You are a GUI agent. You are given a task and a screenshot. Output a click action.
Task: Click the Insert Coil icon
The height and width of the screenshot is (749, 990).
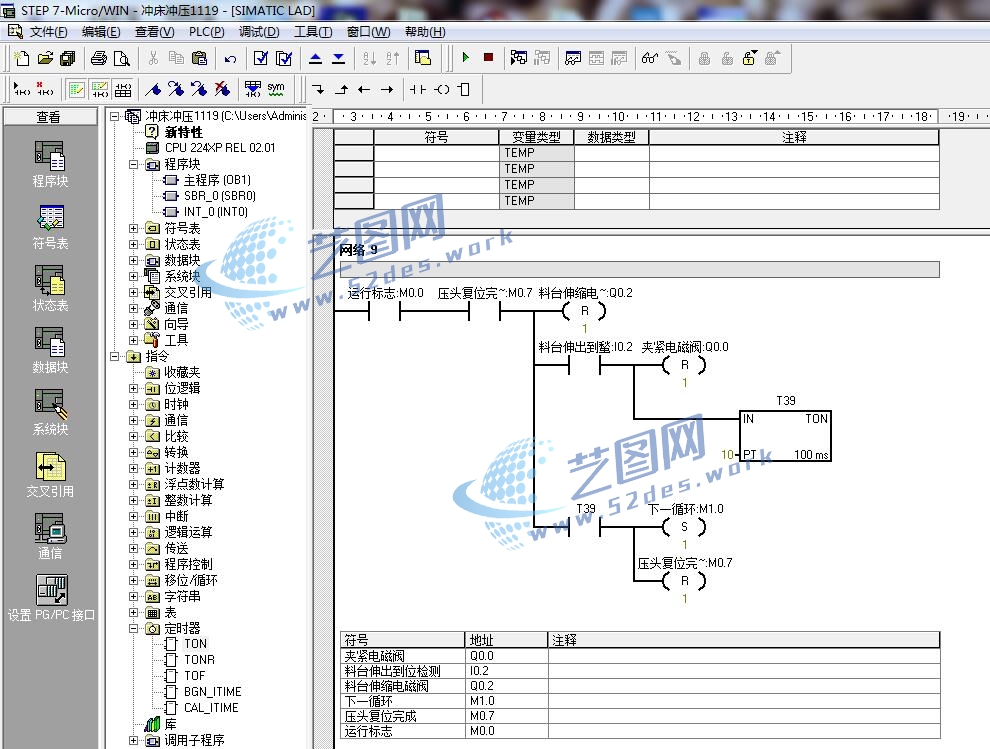[442, 90]
